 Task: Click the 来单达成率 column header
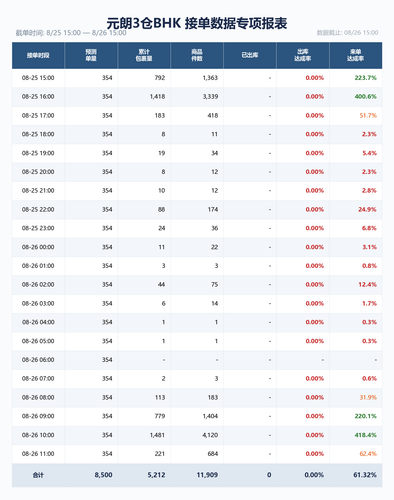click(356, 55)
